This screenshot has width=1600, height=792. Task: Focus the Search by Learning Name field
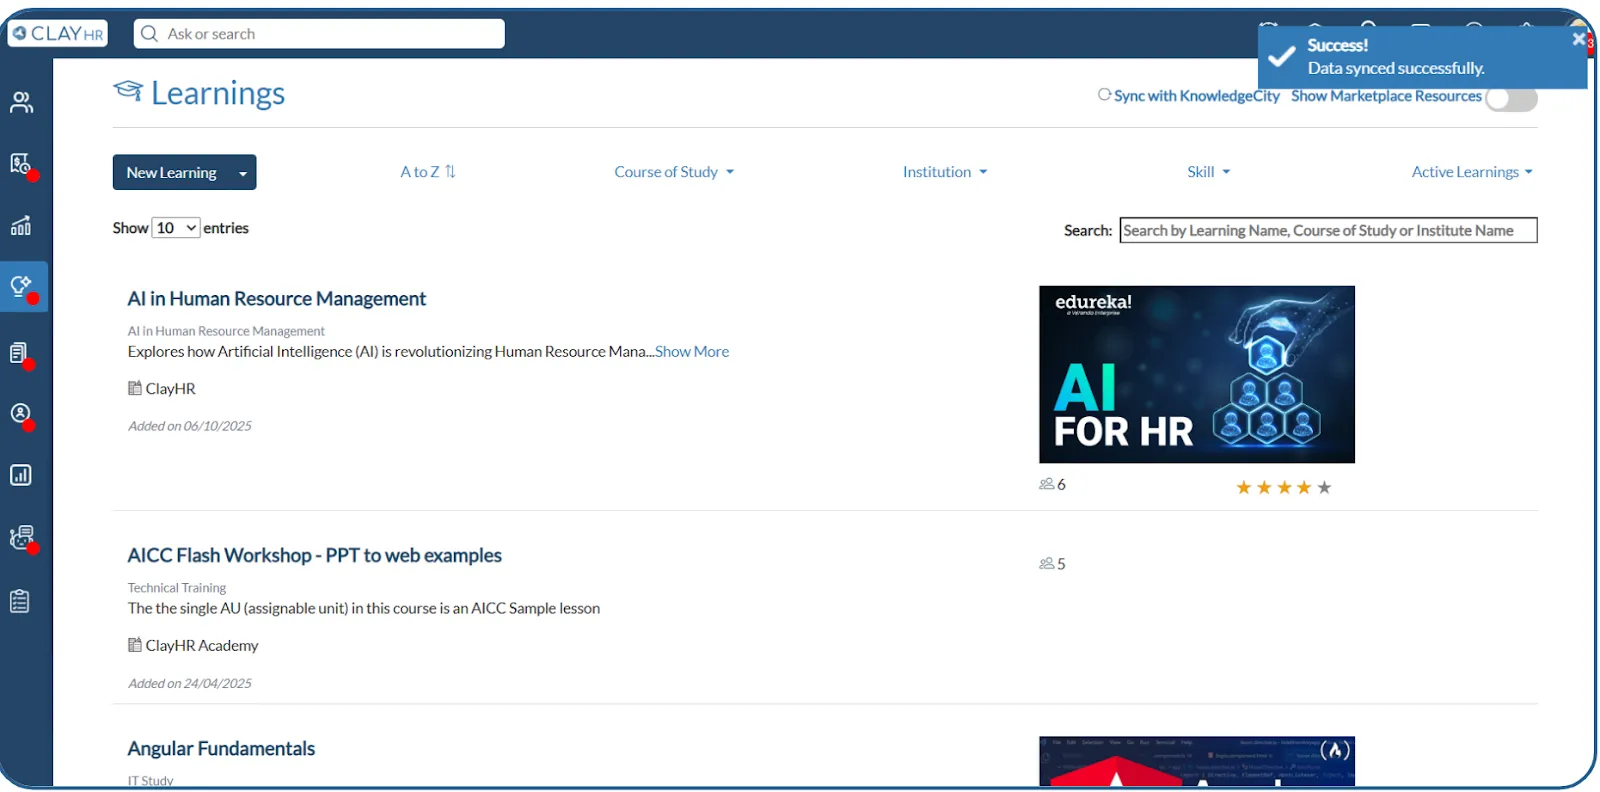pyautogui.click(x=1328, y=230)
